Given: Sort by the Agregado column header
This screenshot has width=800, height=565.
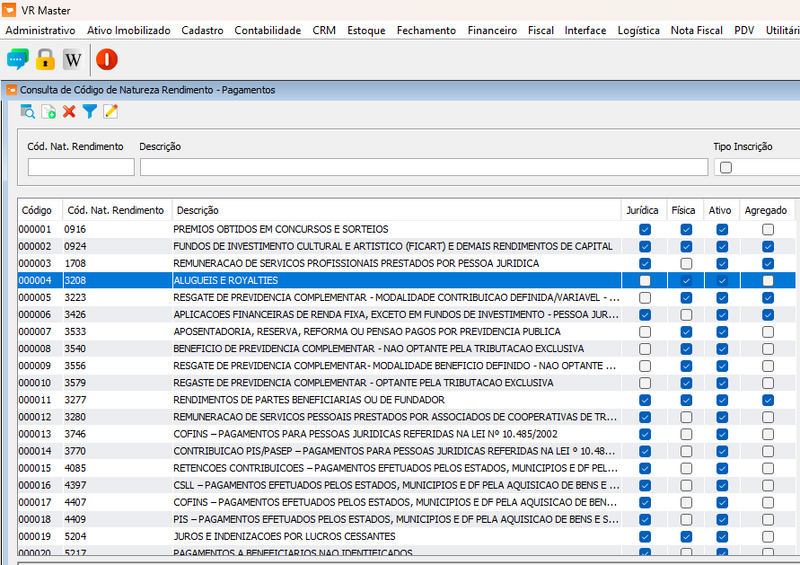Looking at the screenshot, I should 767,210.
